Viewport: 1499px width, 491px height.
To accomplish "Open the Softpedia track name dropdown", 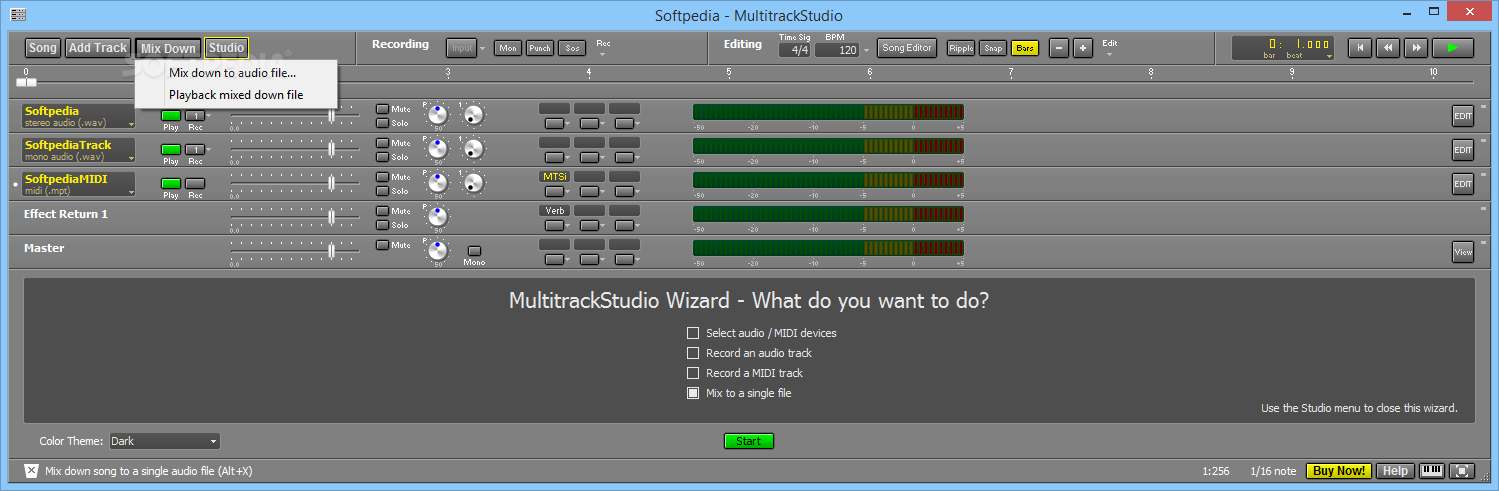I will tap(131, 124).
